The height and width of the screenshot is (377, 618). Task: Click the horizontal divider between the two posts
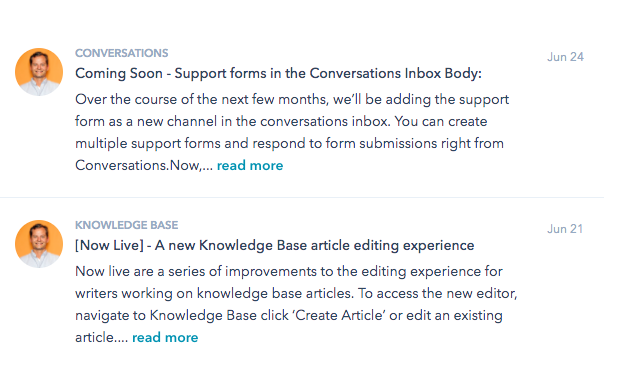tap(302, 197)
